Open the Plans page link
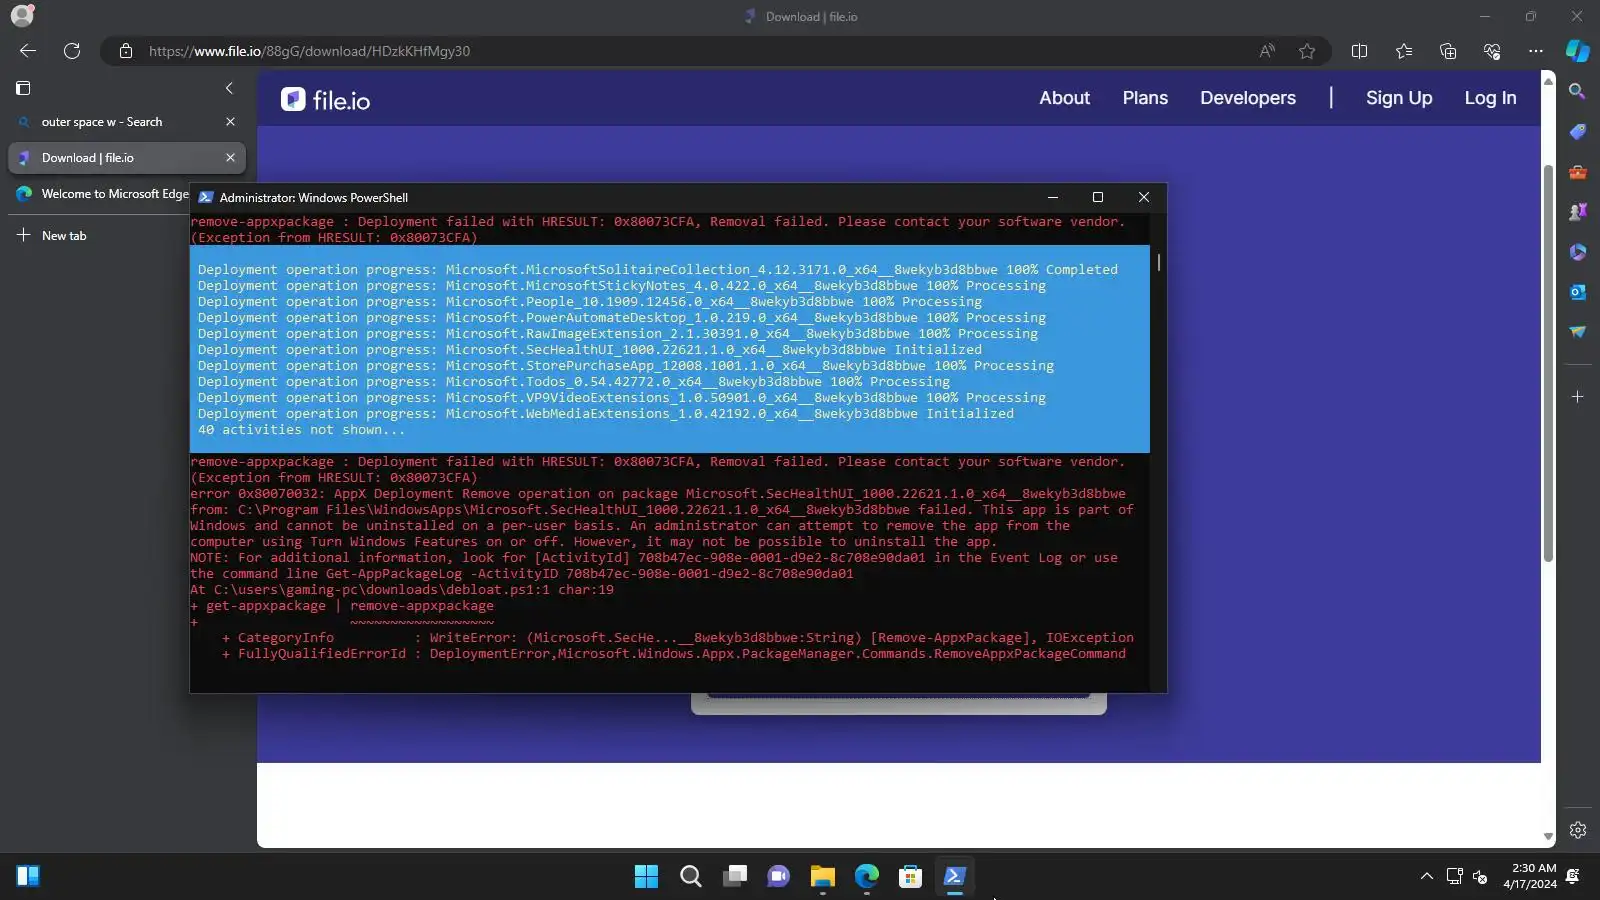 [x=1145, y=98]
